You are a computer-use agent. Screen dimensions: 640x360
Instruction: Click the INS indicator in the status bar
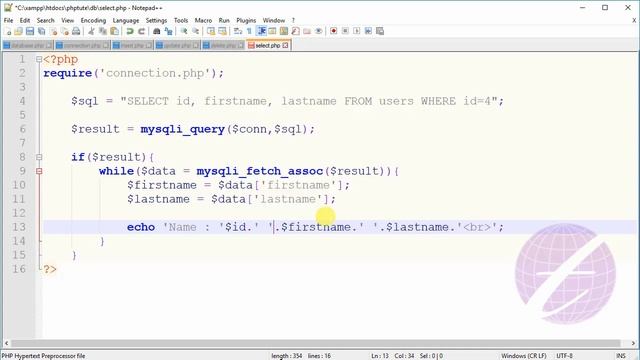(621, 356)
